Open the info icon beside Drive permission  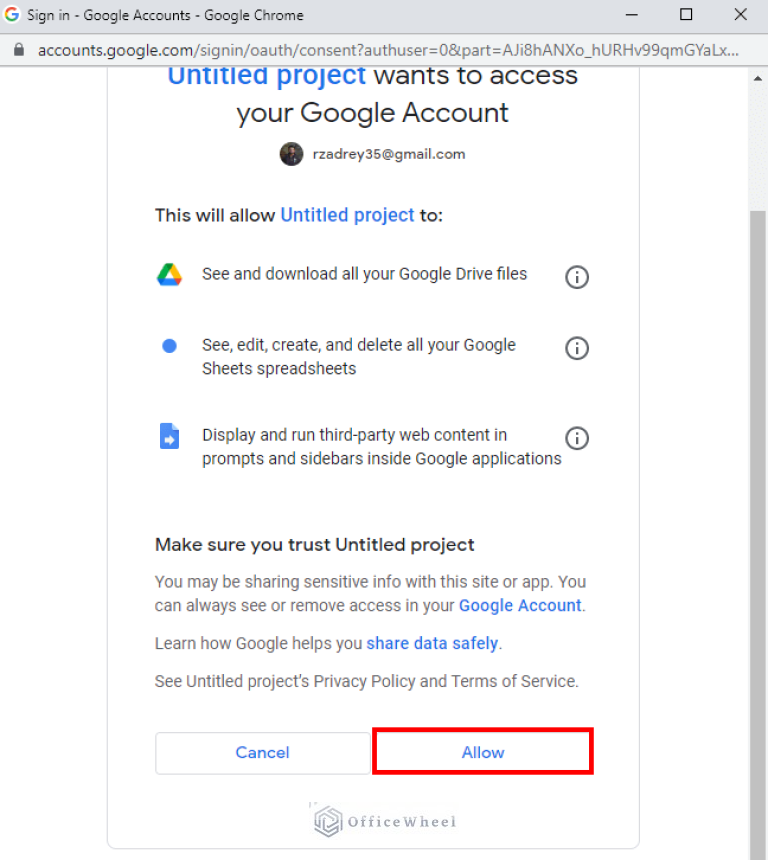pos(577,277)
